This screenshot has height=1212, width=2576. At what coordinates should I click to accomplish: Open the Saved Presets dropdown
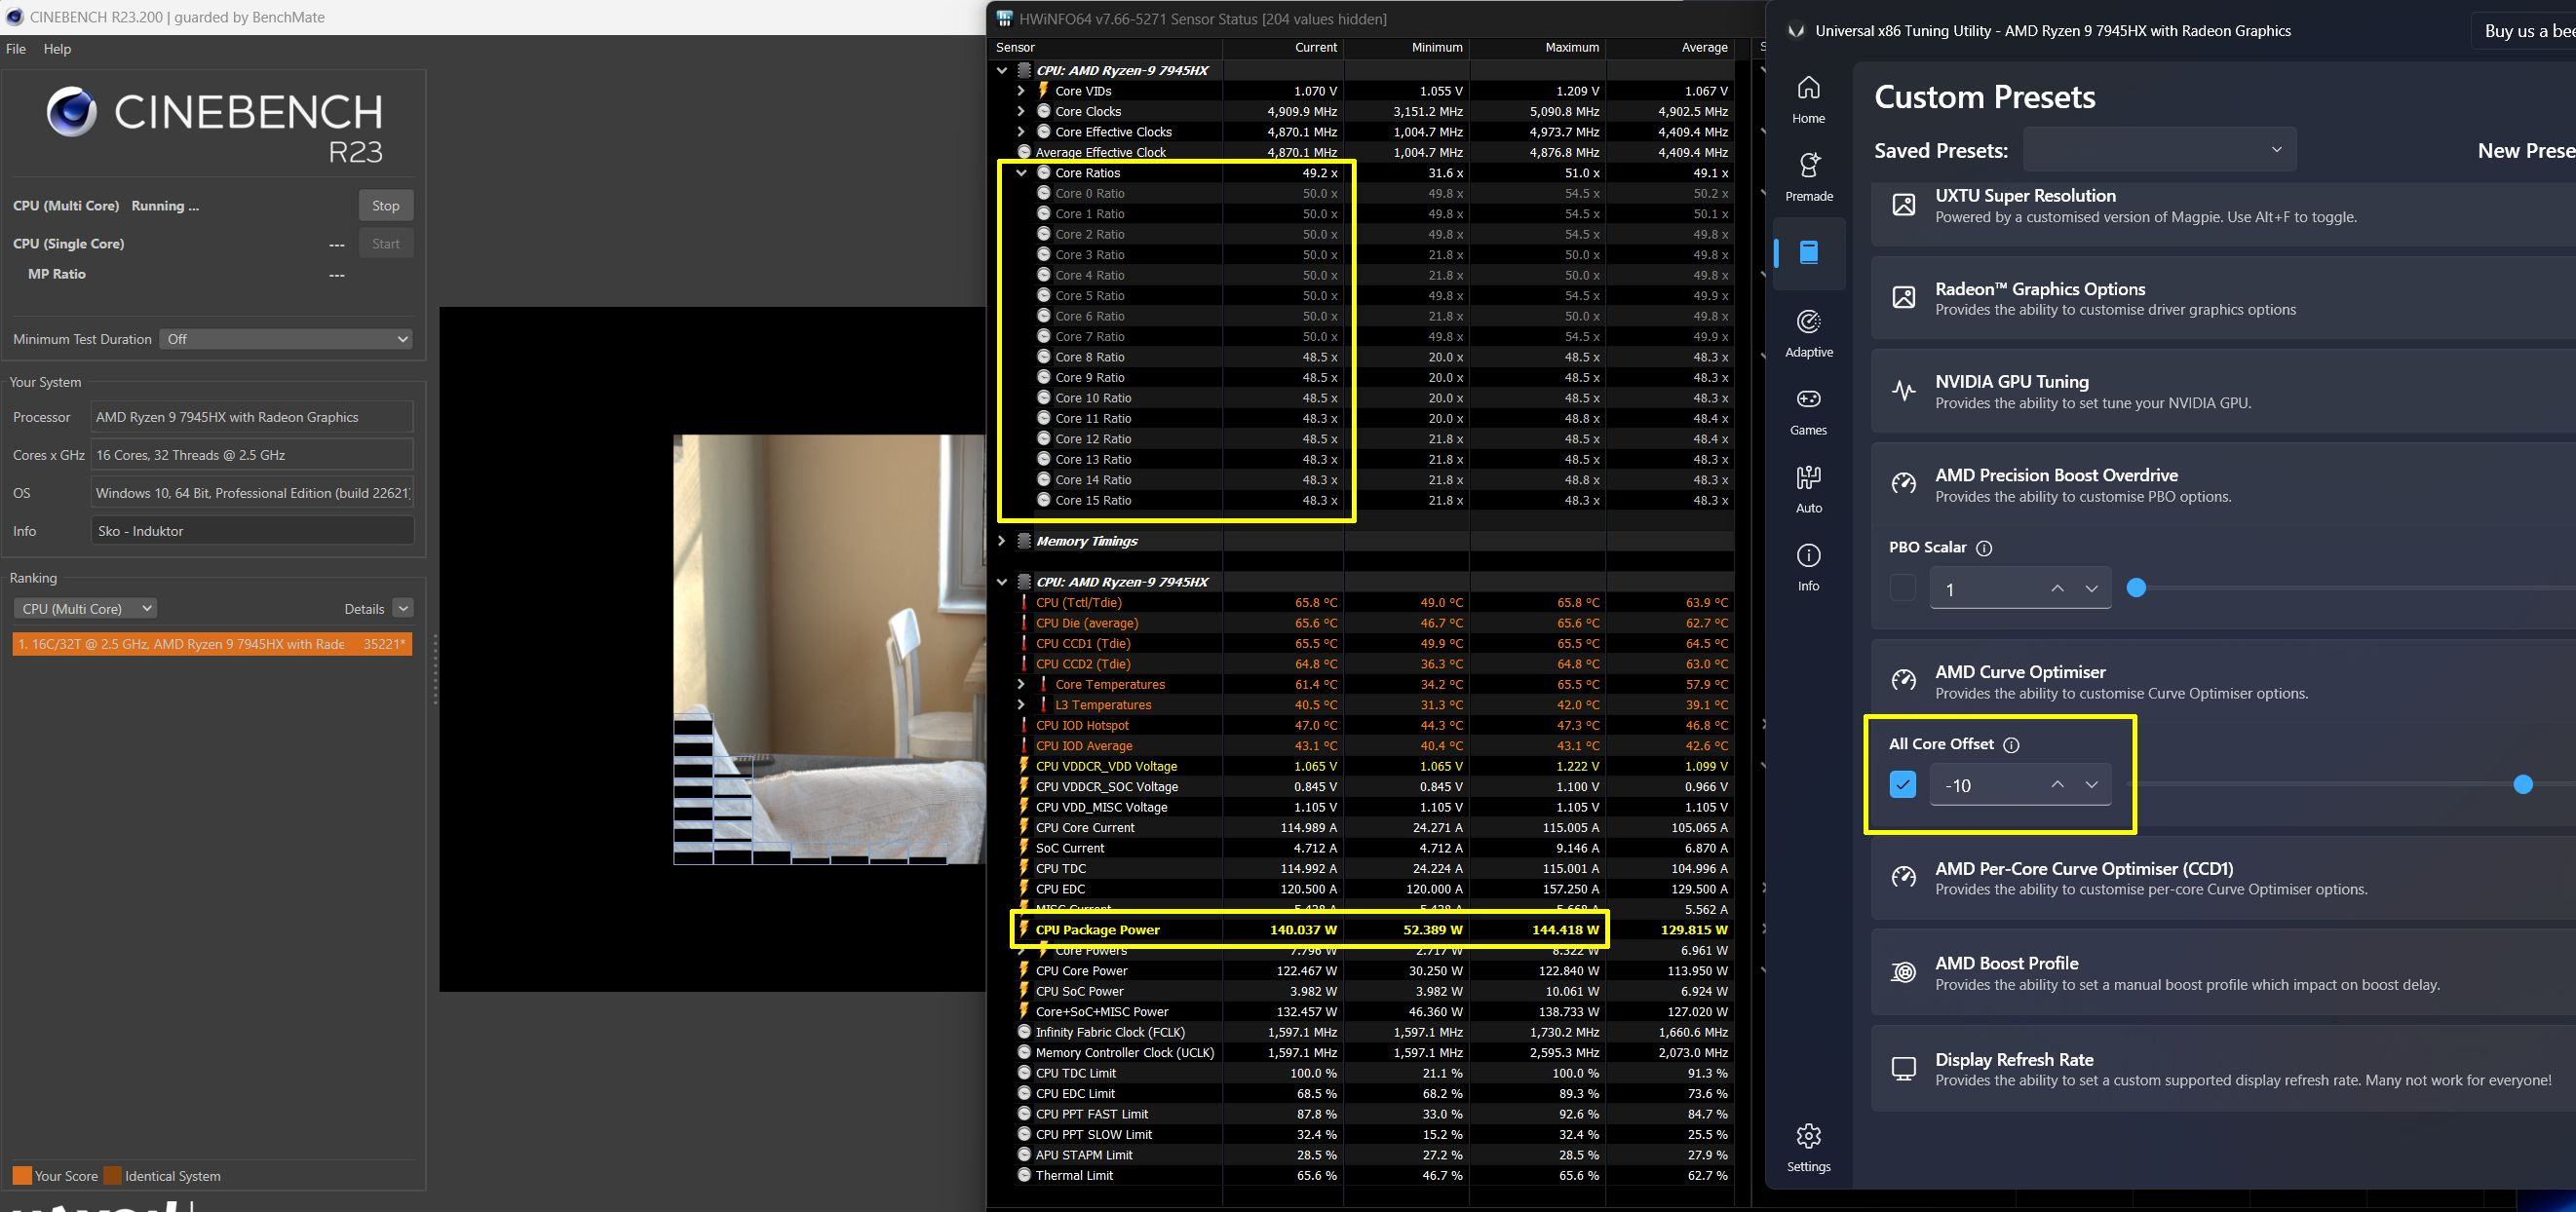click(x=2159, y=150)
